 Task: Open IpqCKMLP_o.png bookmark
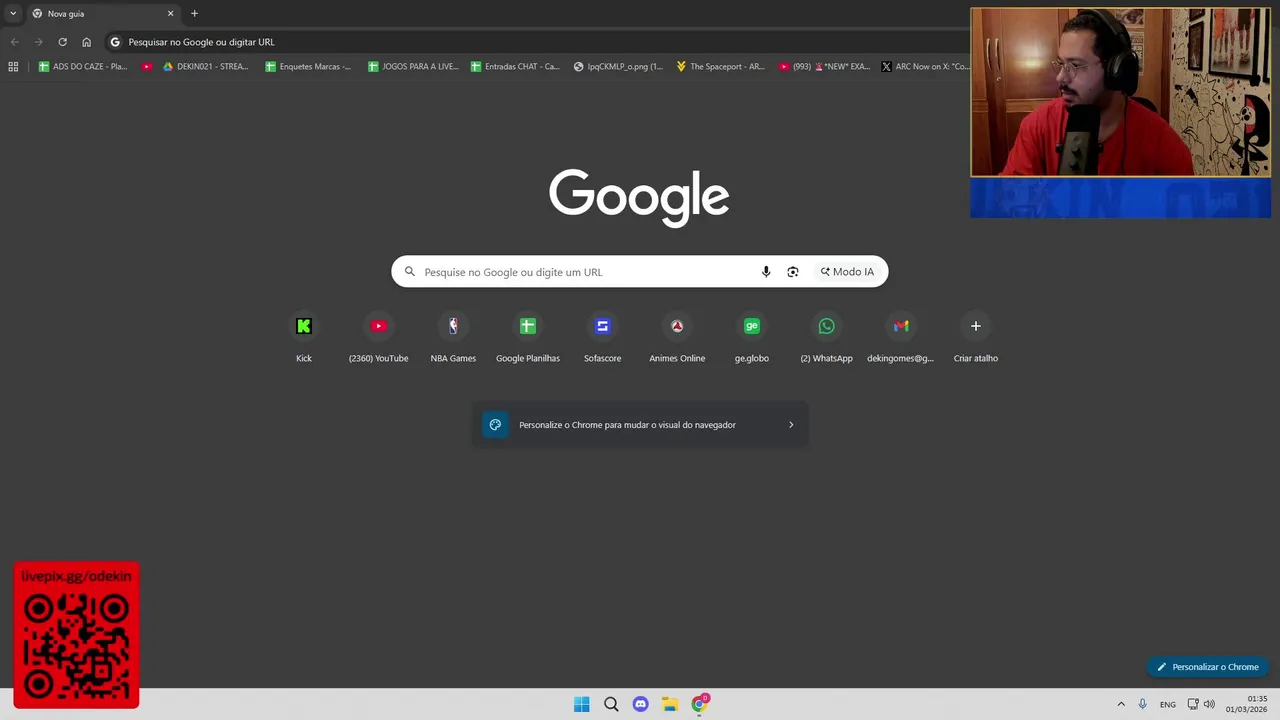(x=618, y=67)
